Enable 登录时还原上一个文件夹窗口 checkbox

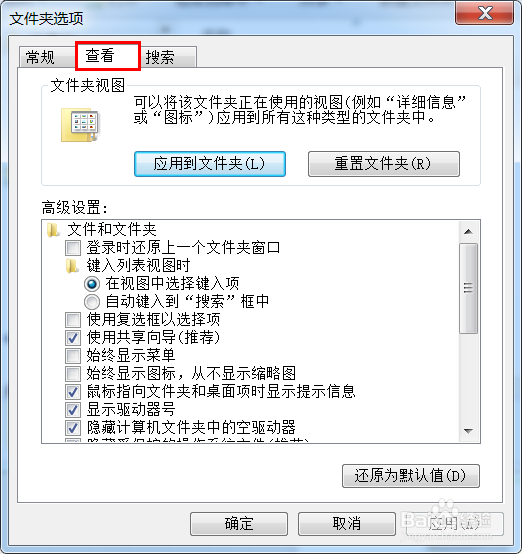73,248
